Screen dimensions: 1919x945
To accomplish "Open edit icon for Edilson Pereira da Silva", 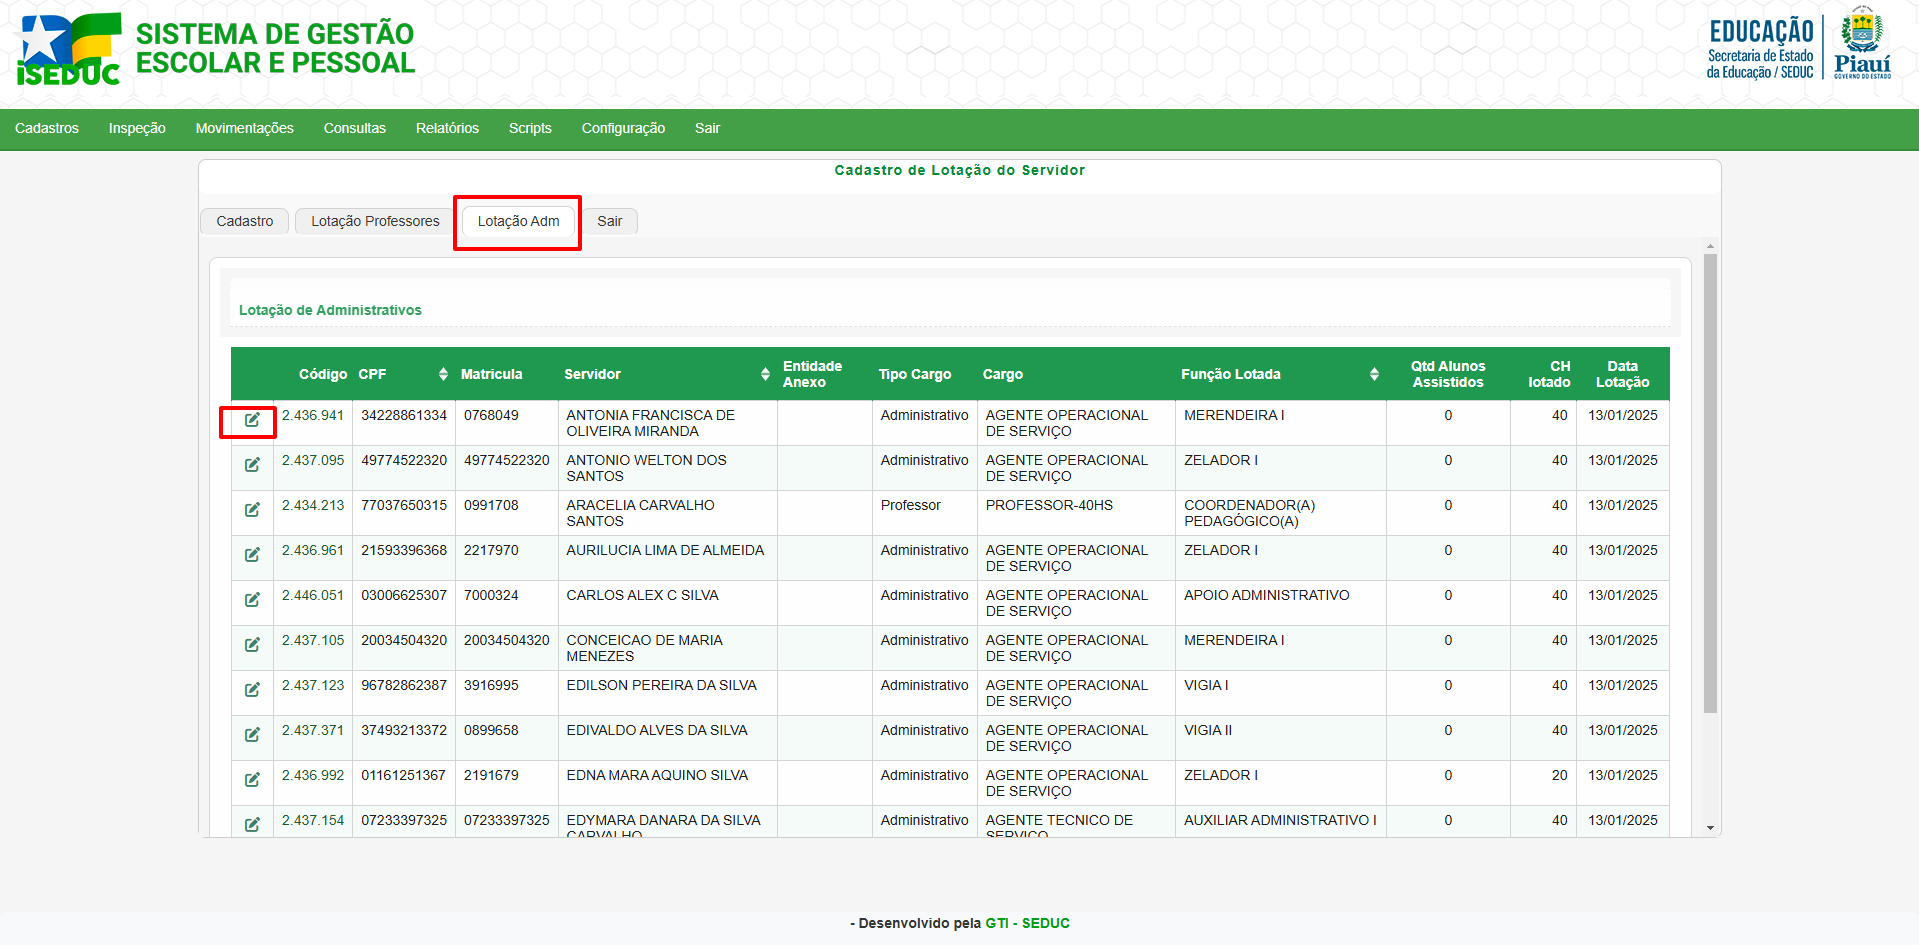I will point(252,690).
